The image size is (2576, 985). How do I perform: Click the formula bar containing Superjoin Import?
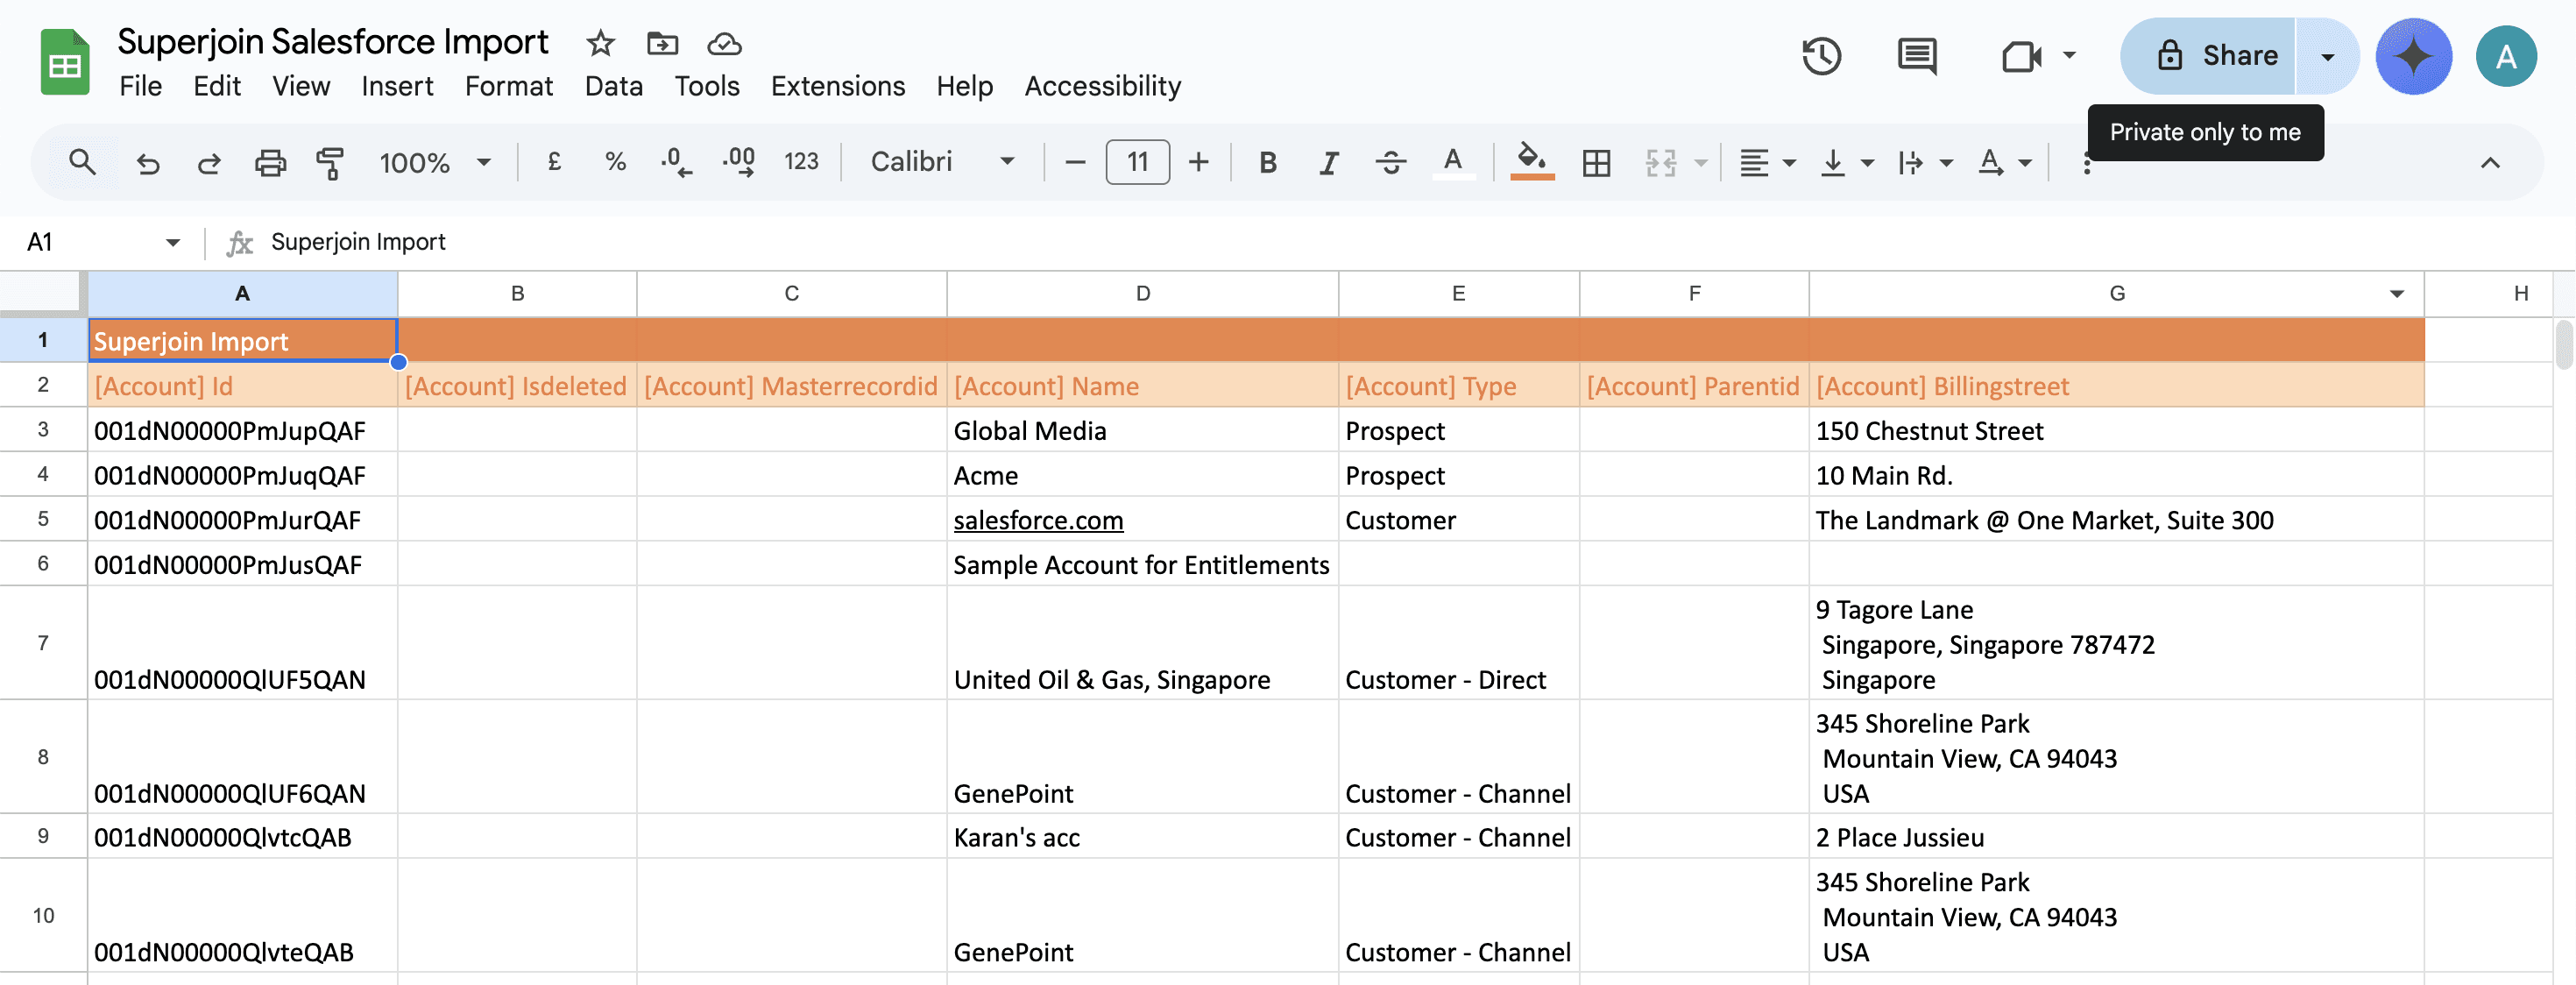pyautogui.click(x=1400, y=243)
